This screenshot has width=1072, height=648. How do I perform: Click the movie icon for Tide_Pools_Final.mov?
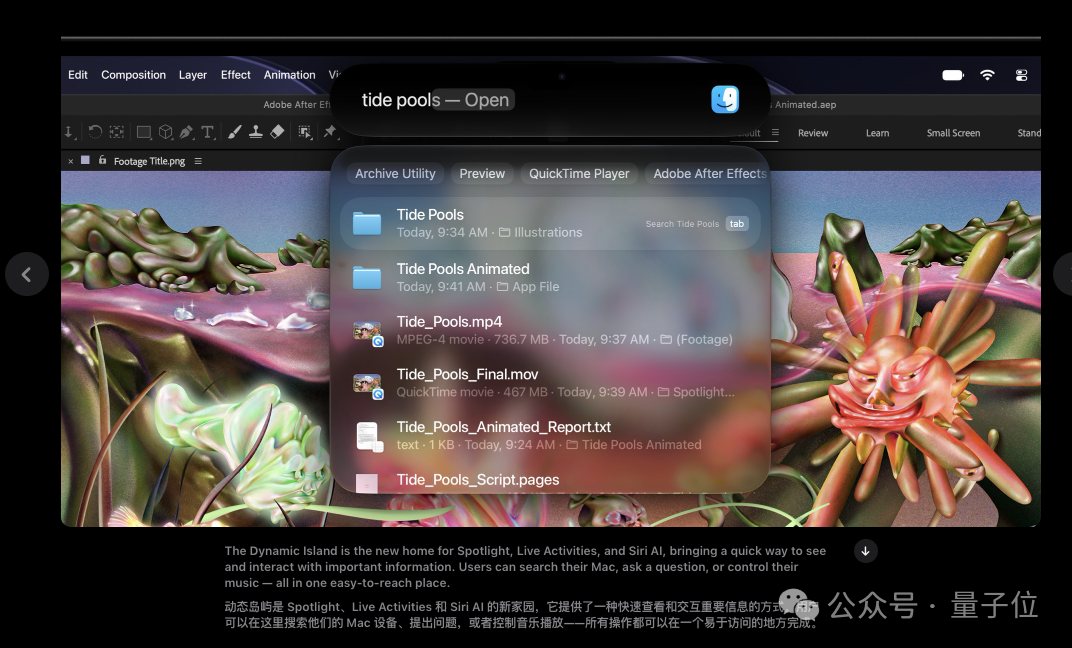367,384
